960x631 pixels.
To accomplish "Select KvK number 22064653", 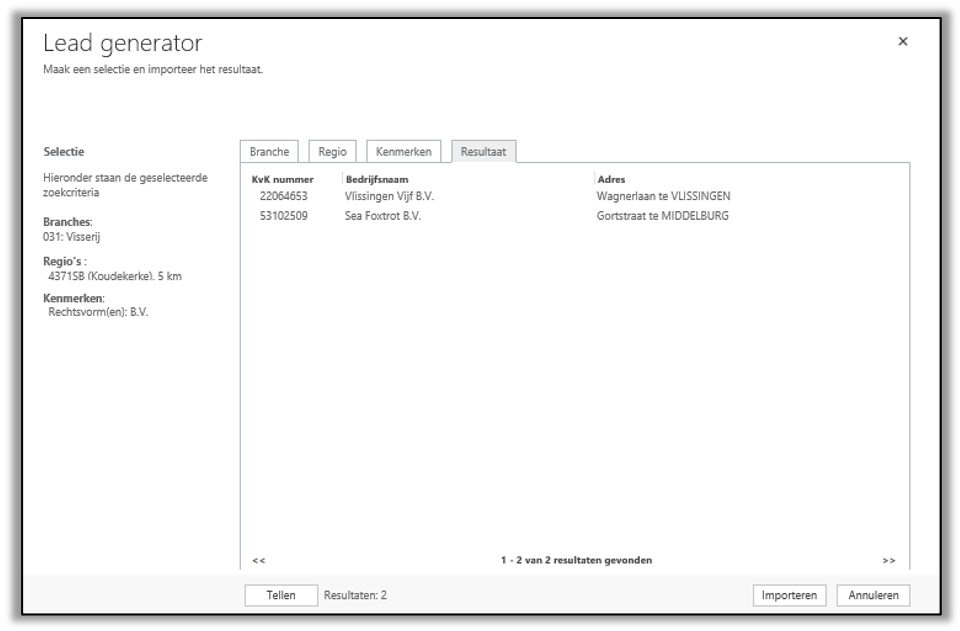I will tap(283, 196).
